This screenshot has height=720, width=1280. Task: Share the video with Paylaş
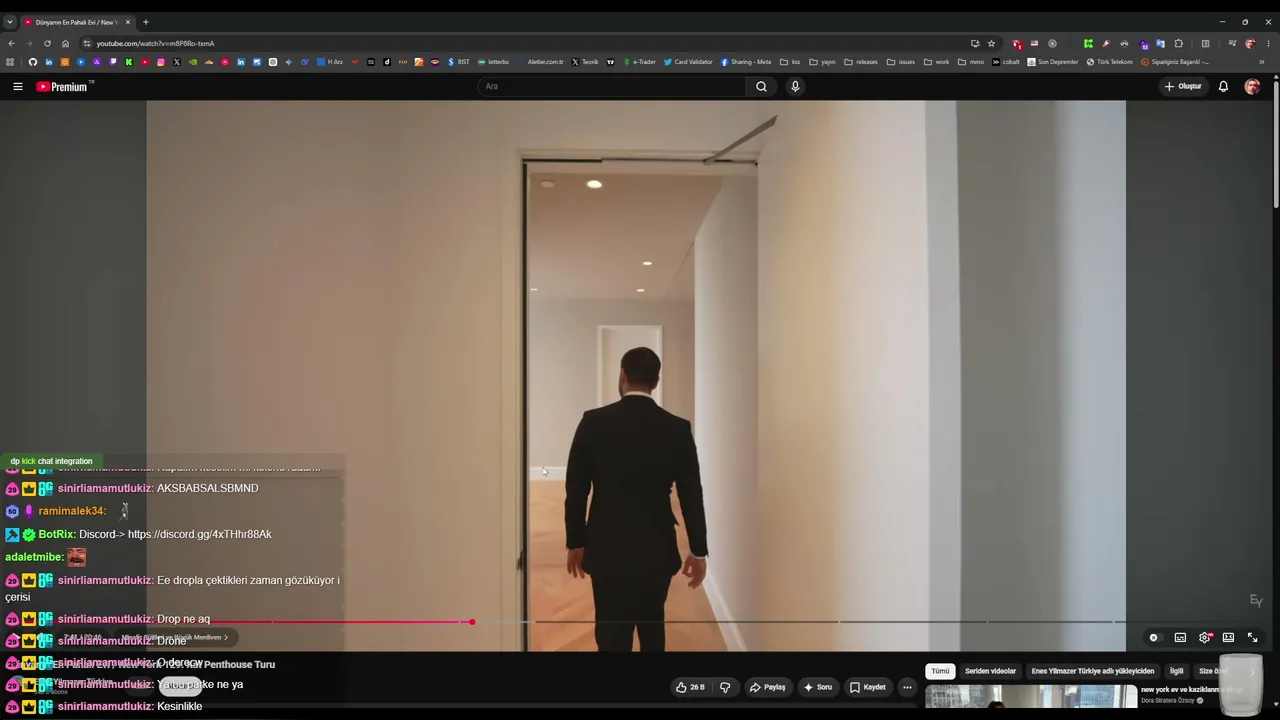pyautogui.click(x=768, y=687)
